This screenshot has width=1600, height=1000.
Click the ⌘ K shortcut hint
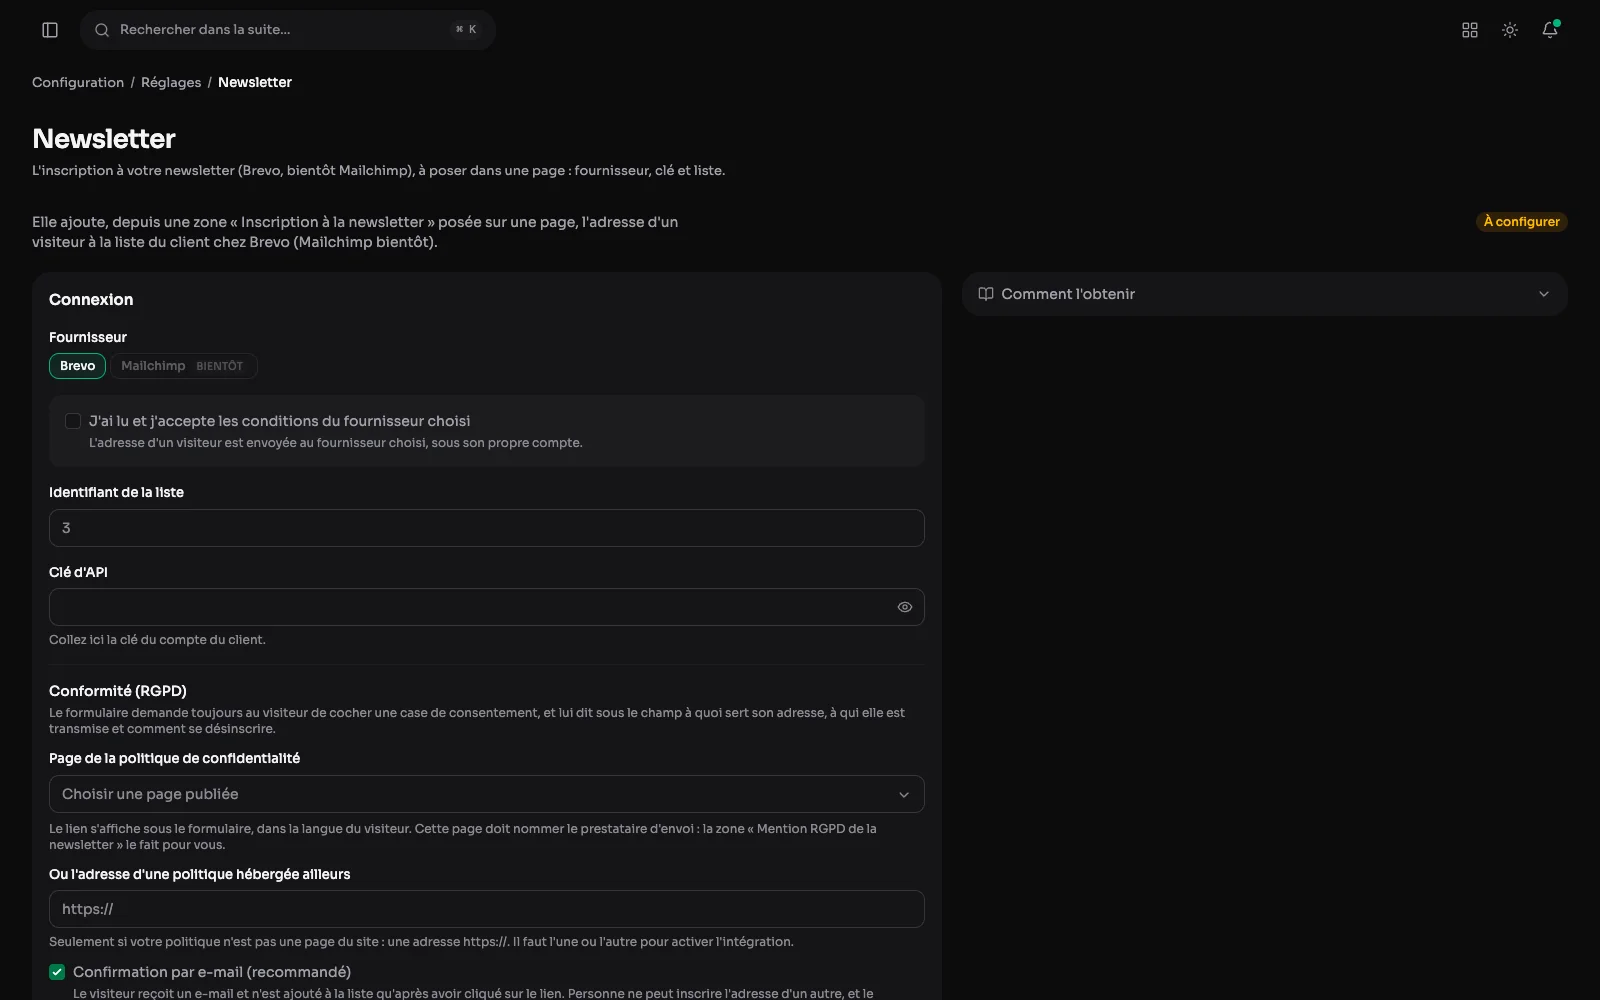466,30
